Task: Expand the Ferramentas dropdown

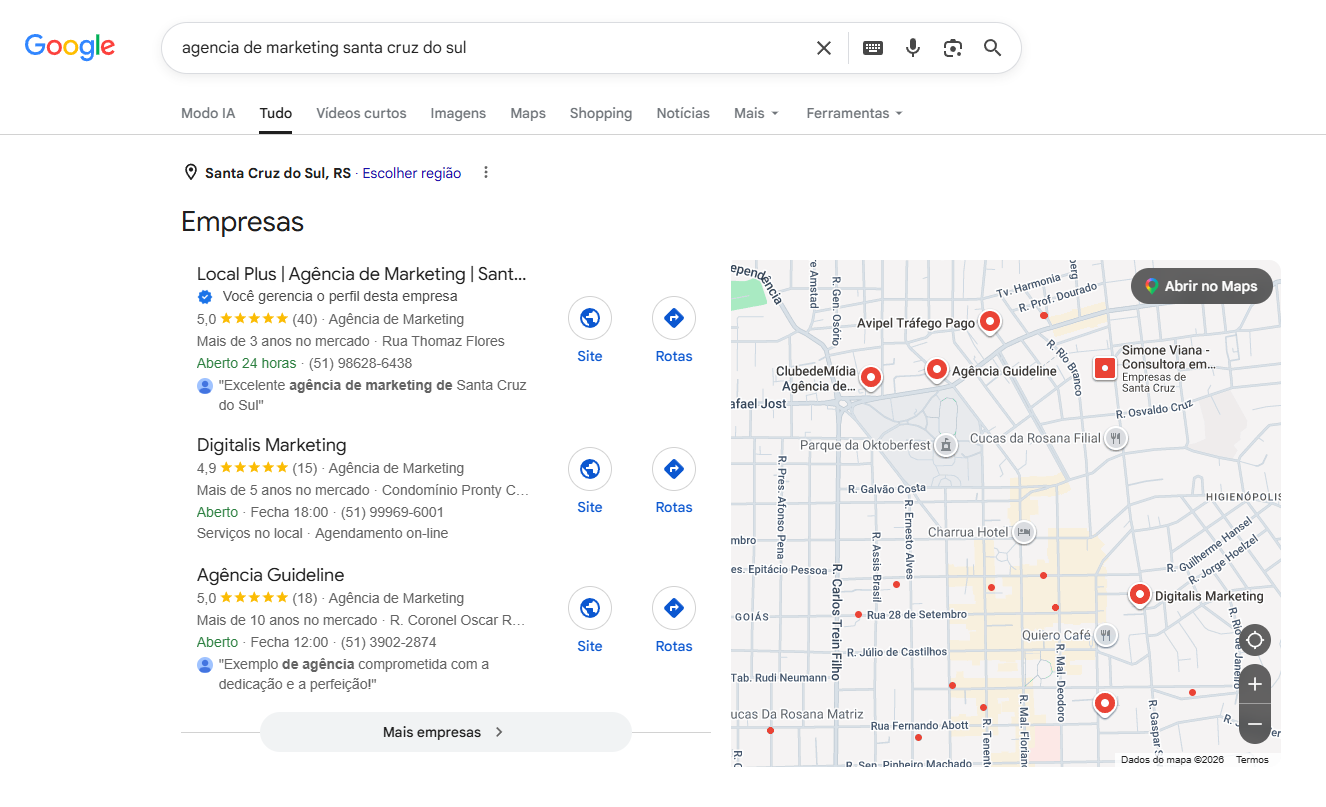Action: tap(854, 113)
